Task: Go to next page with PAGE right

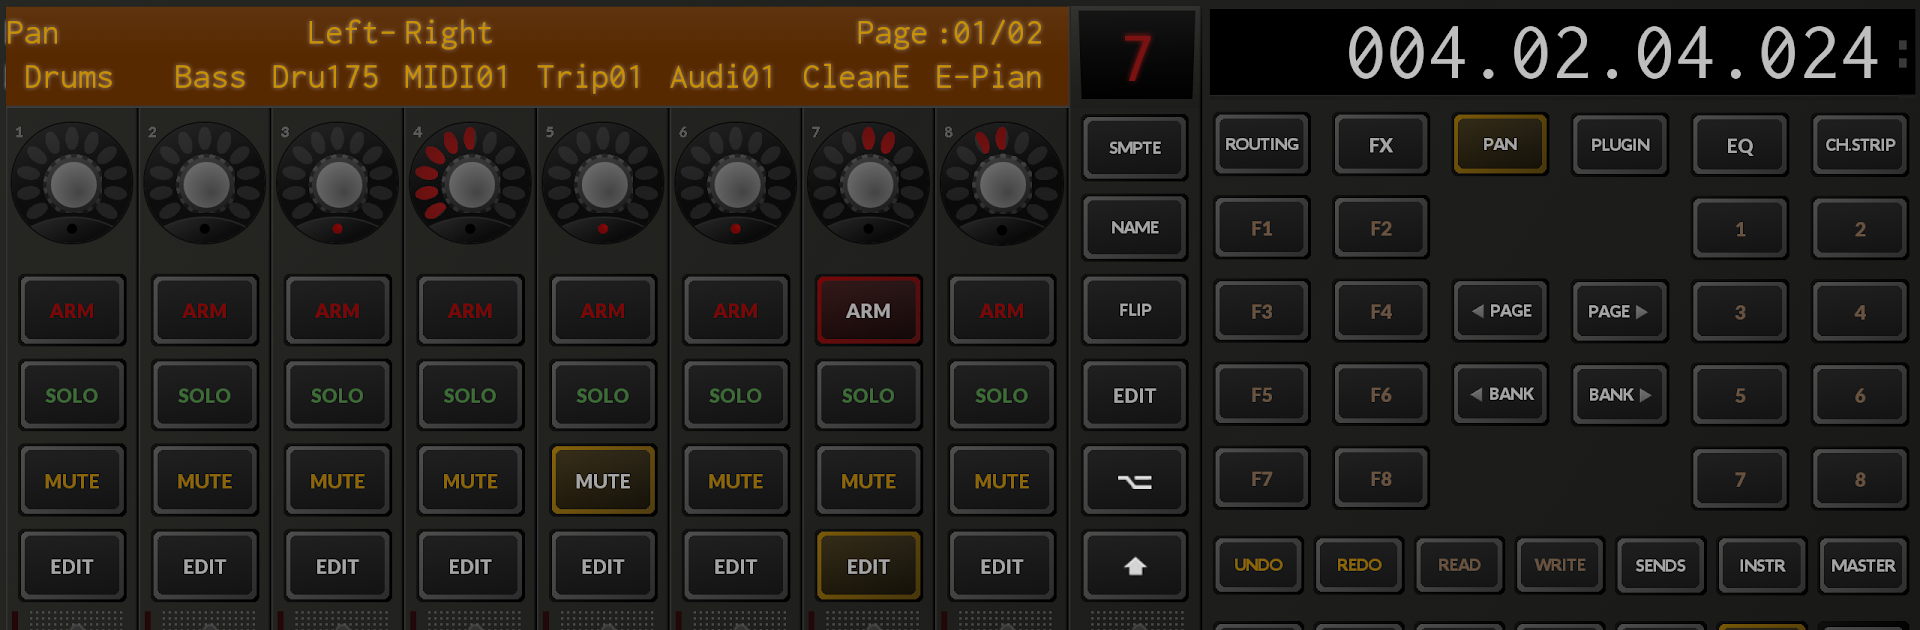Action: click(1619, 311)
